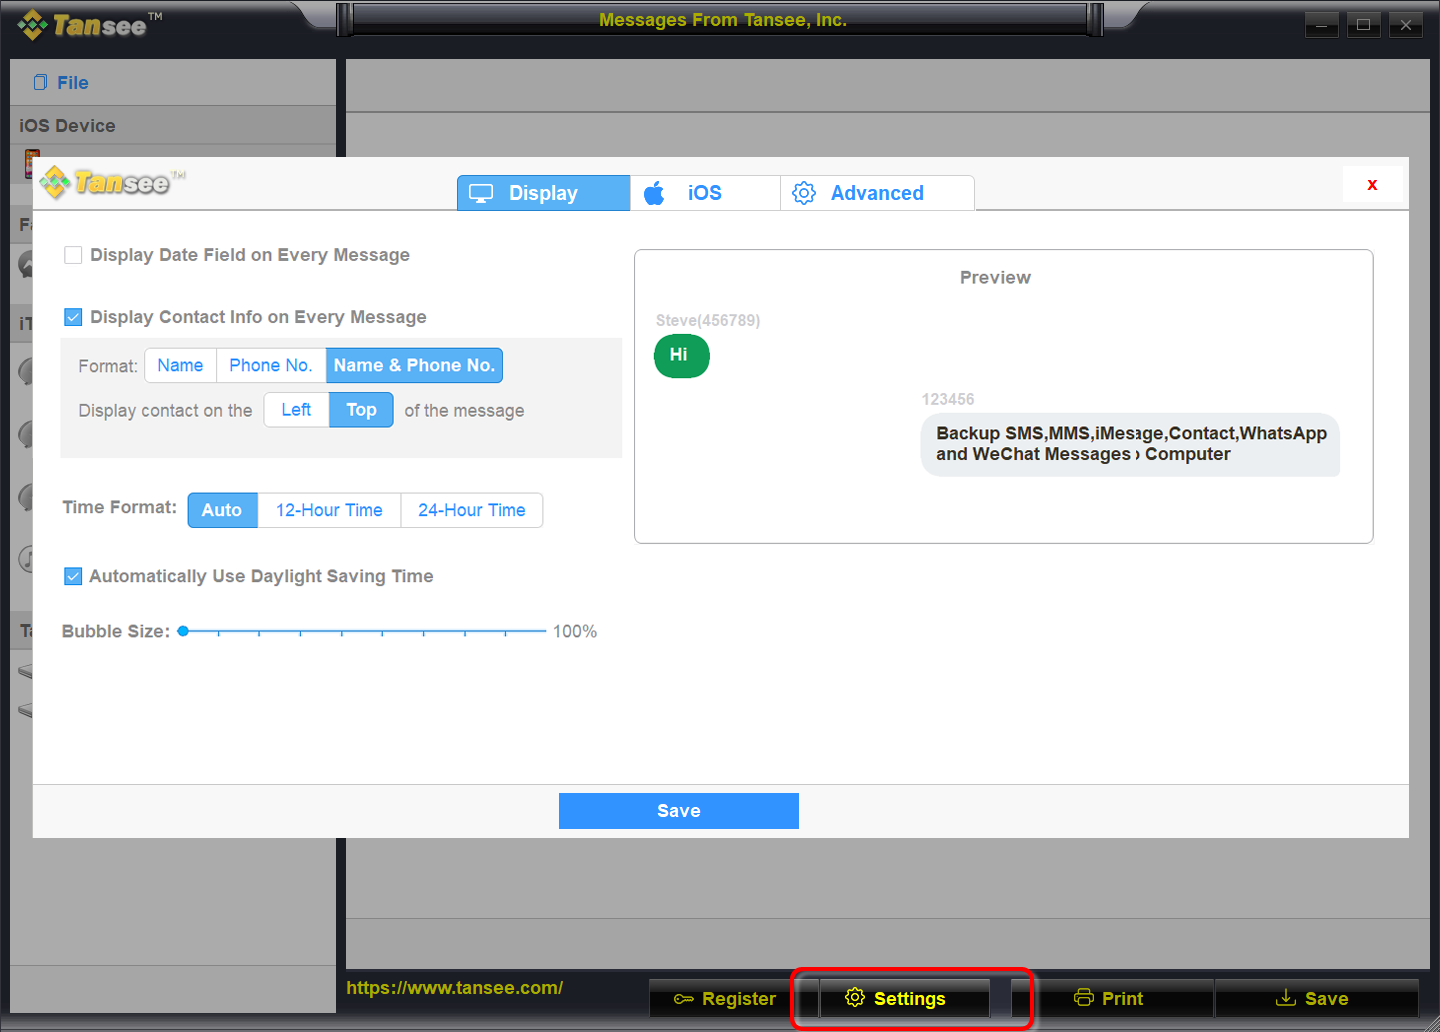Image resolution: width=1440 pixels, height=1032 pixels.
Task: Select Name contact format
Action: (180, 365)
